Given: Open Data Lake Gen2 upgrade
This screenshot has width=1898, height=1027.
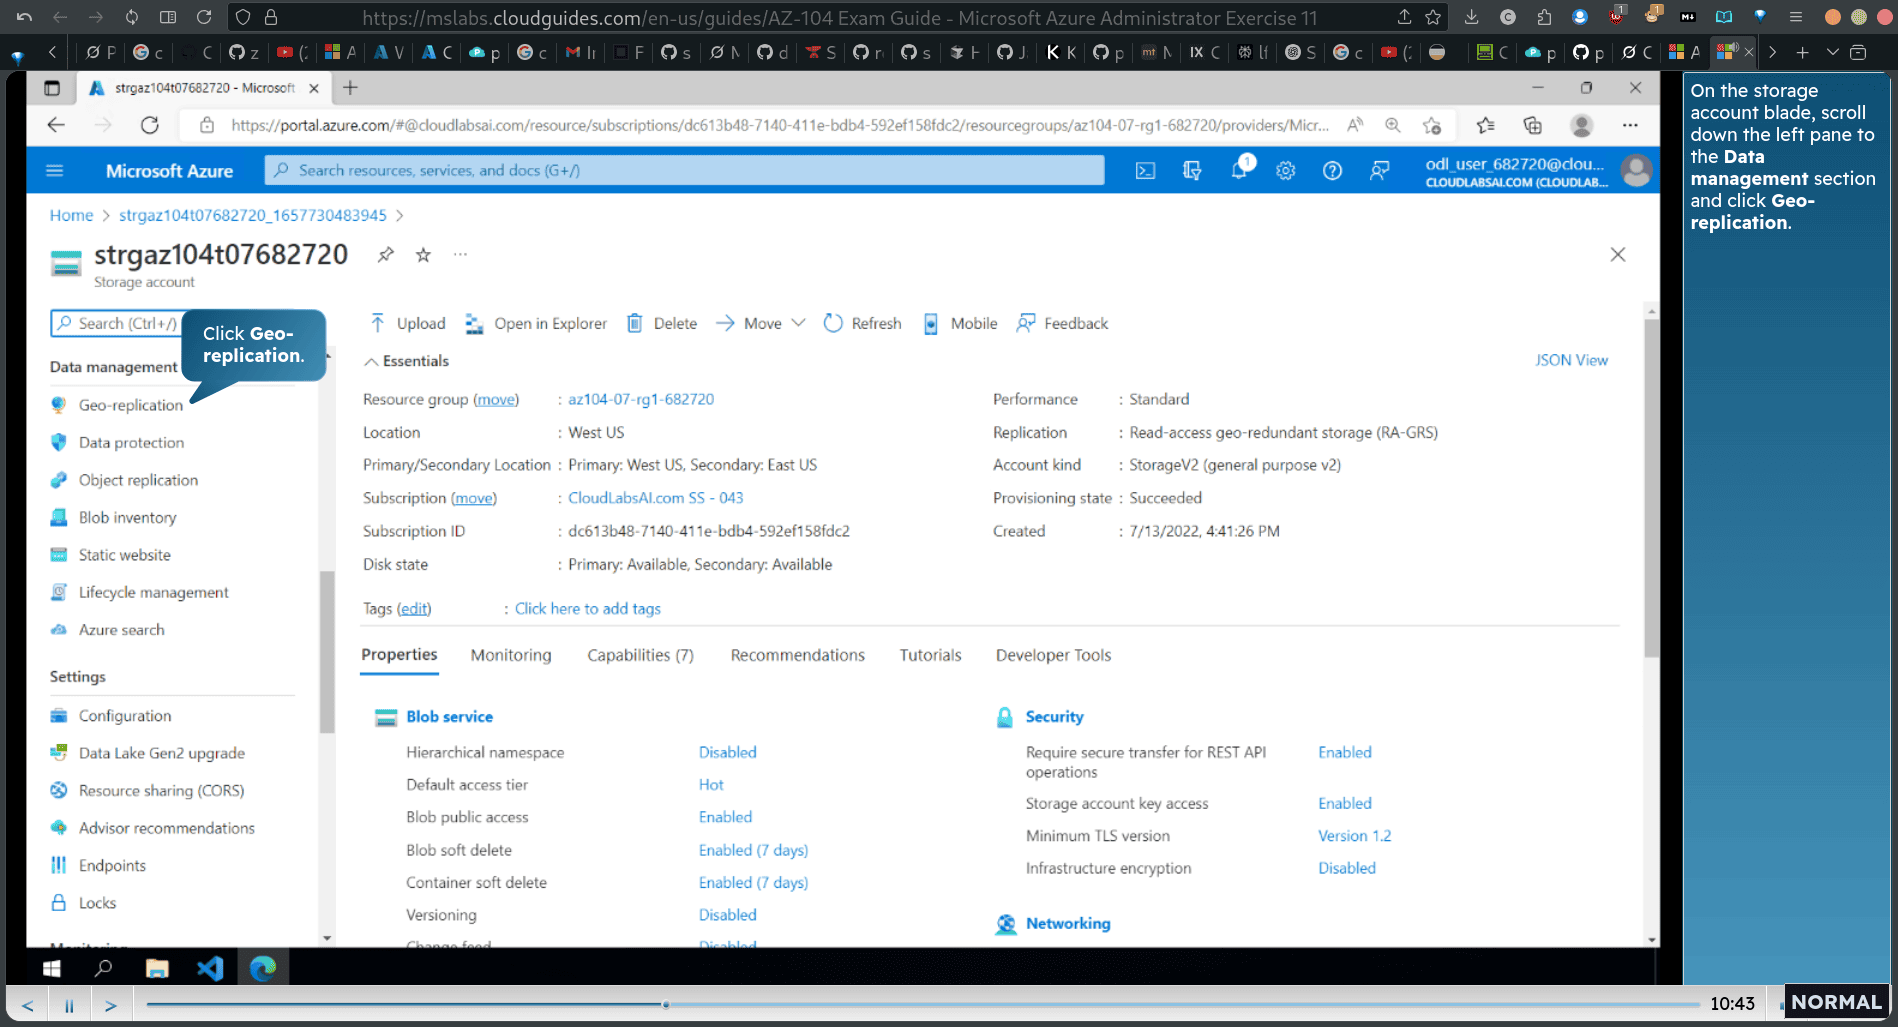Looking at the screenshot, I should click(x=161, y=753).
